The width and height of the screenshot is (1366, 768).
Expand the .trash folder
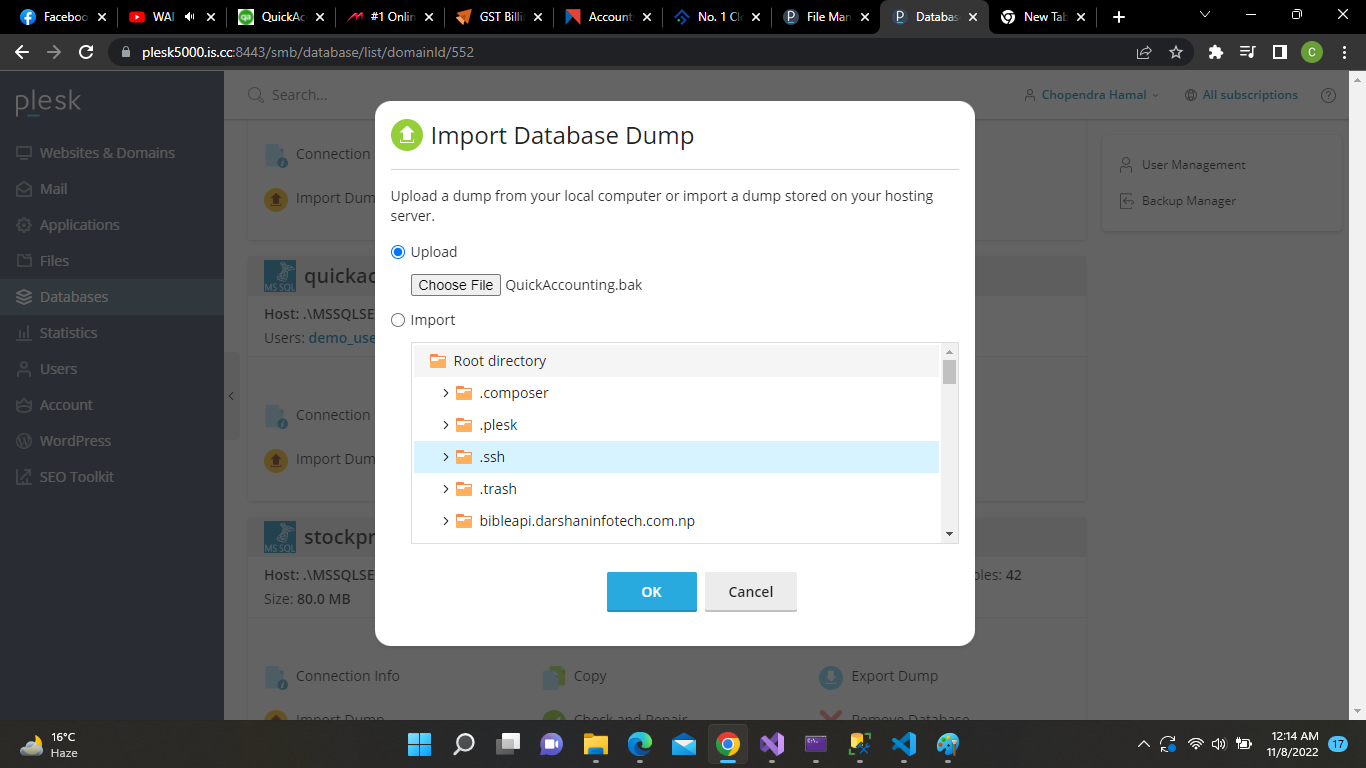tap(446, 489)
